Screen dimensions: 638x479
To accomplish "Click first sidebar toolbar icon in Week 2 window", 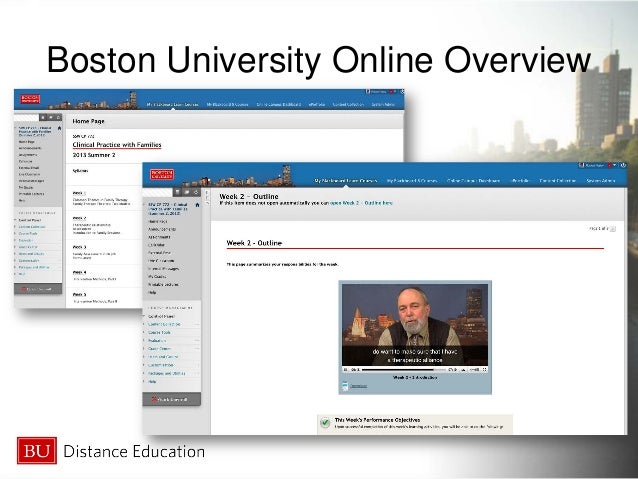I will 178,192.
